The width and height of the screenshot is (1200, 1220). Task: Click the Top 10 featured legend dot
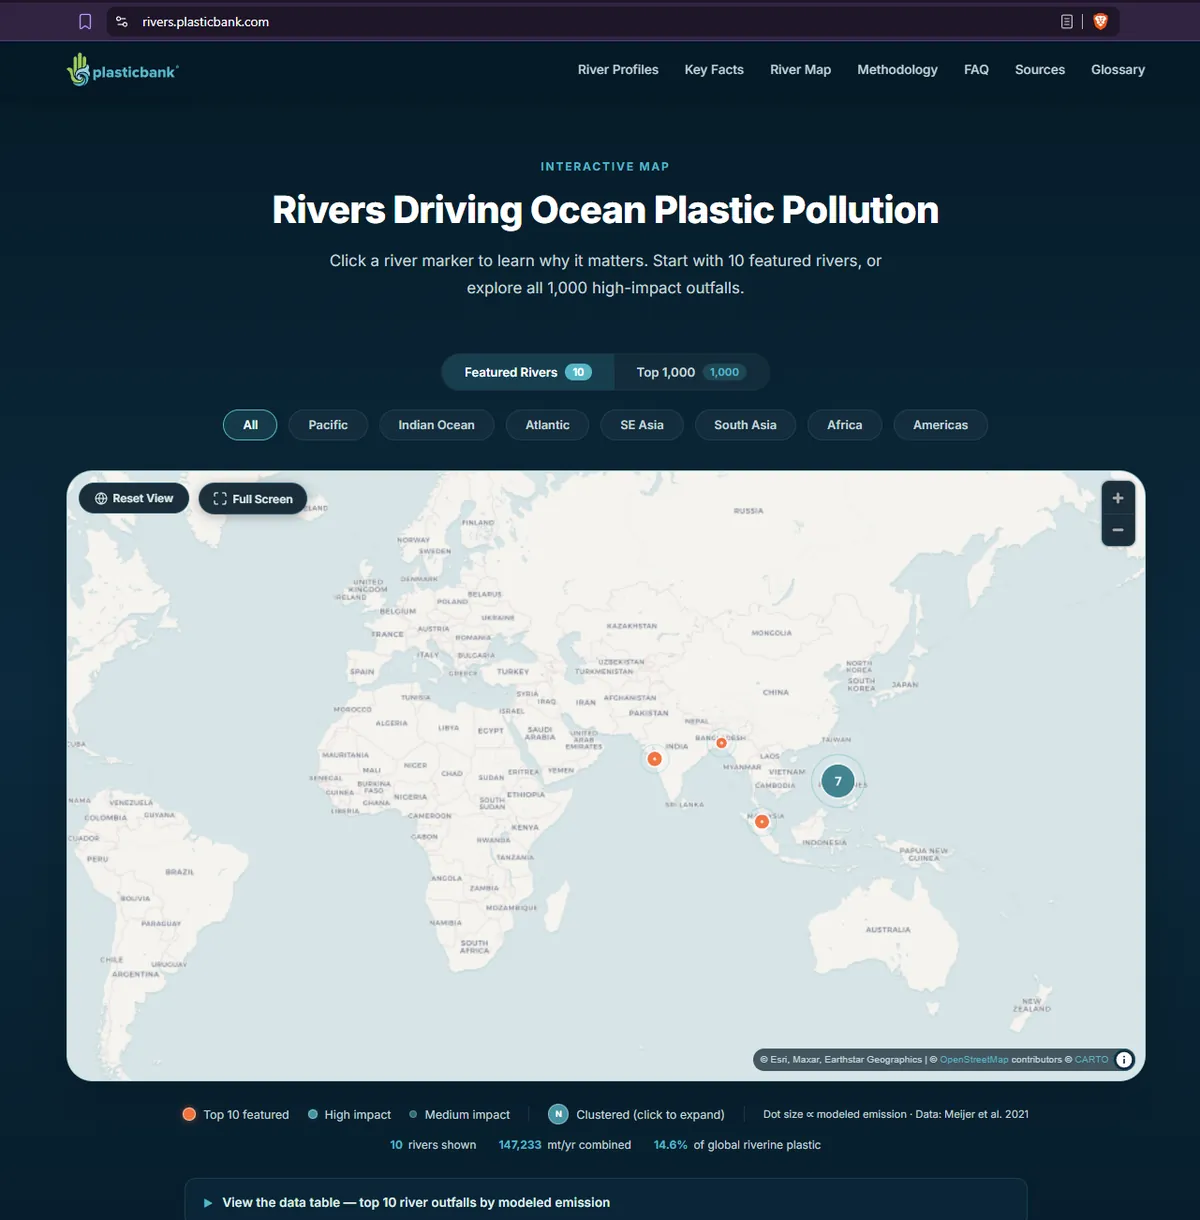pyautogui.click(x=189, y=1114)
